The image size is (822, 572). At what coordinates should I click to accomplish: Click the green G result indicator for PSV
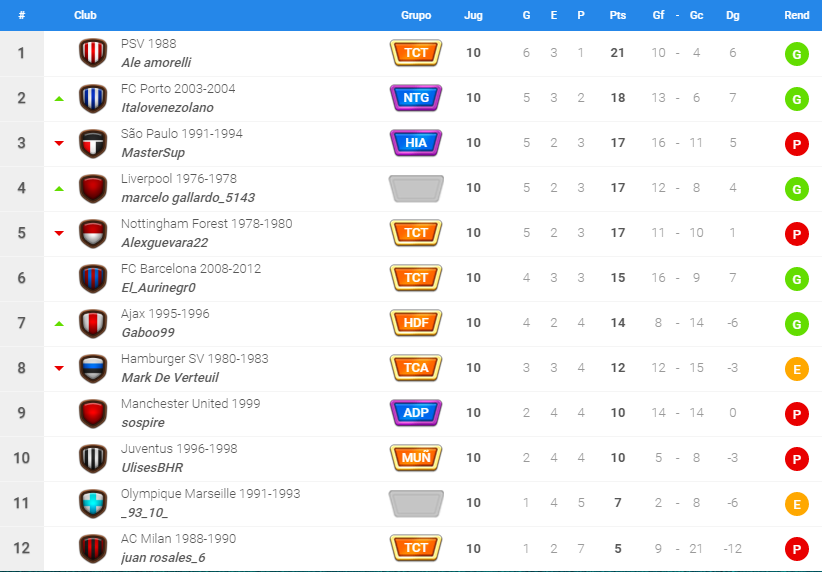click(x=796, y=53)
